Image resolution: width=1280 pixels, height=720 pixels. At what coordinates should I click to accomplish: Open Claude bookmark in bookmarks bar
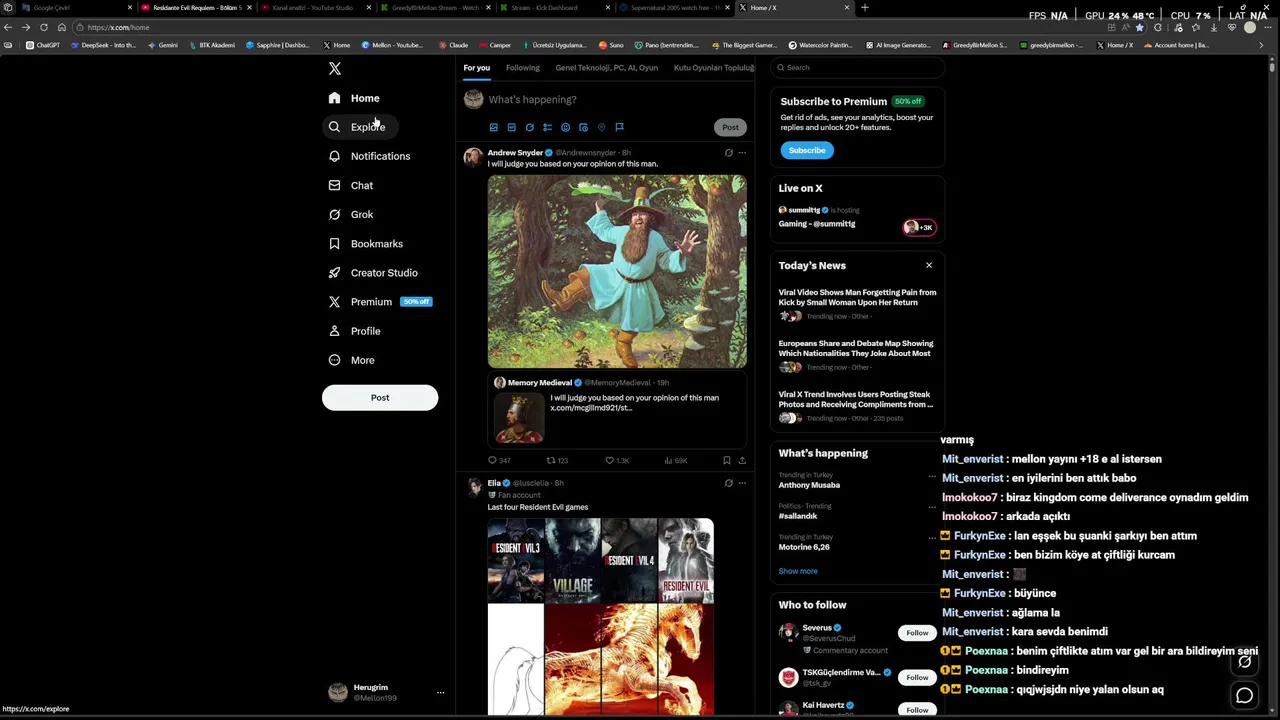[454, 45]
